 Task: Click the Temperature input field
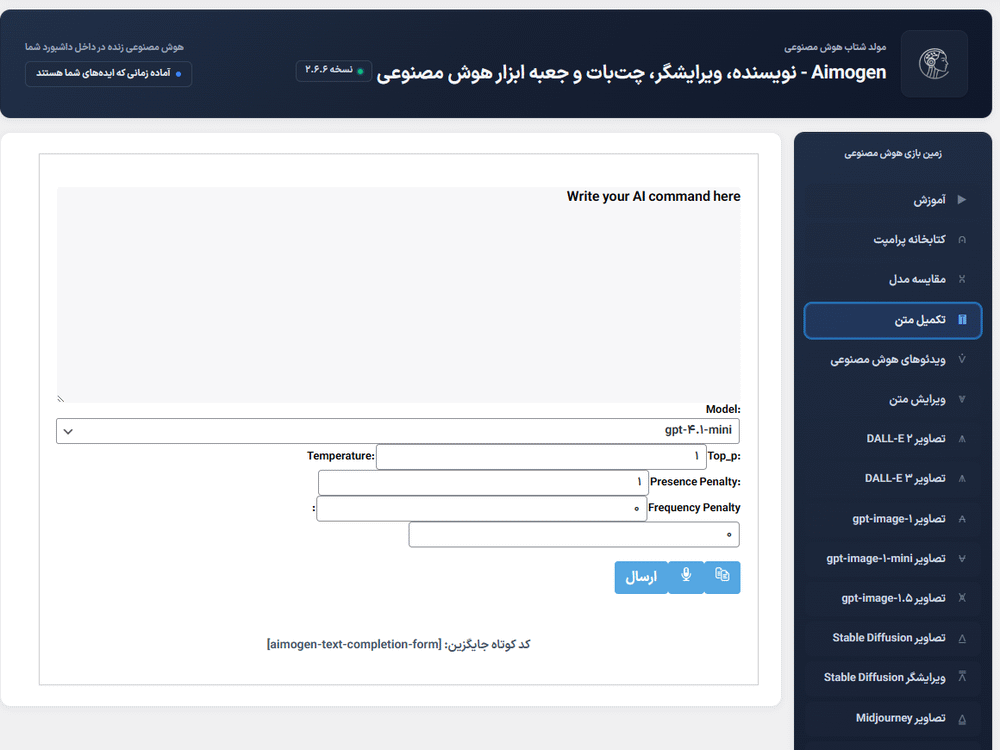540,456
